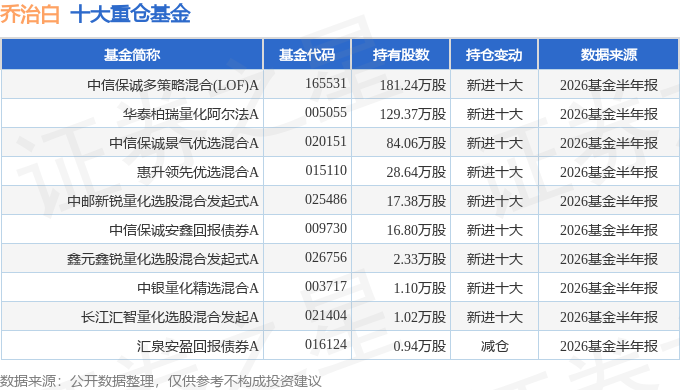The width and height of the screenshot is (680, 390).
Task: Click the 乔治白 stock name heading
Action: point(29,13)
